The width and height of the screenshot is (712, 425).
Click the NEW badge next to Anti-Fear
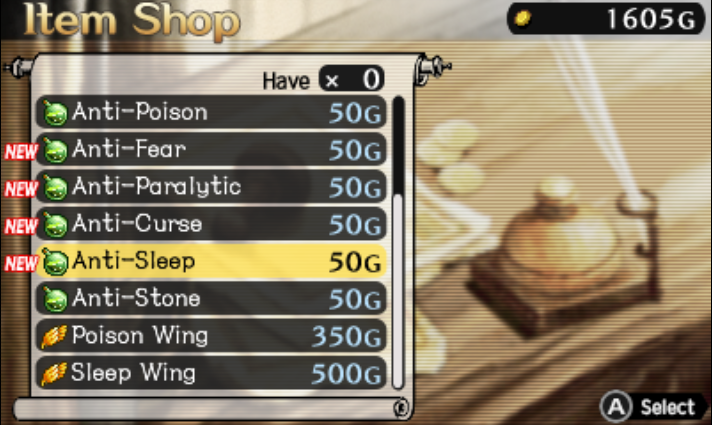[21, 152]
